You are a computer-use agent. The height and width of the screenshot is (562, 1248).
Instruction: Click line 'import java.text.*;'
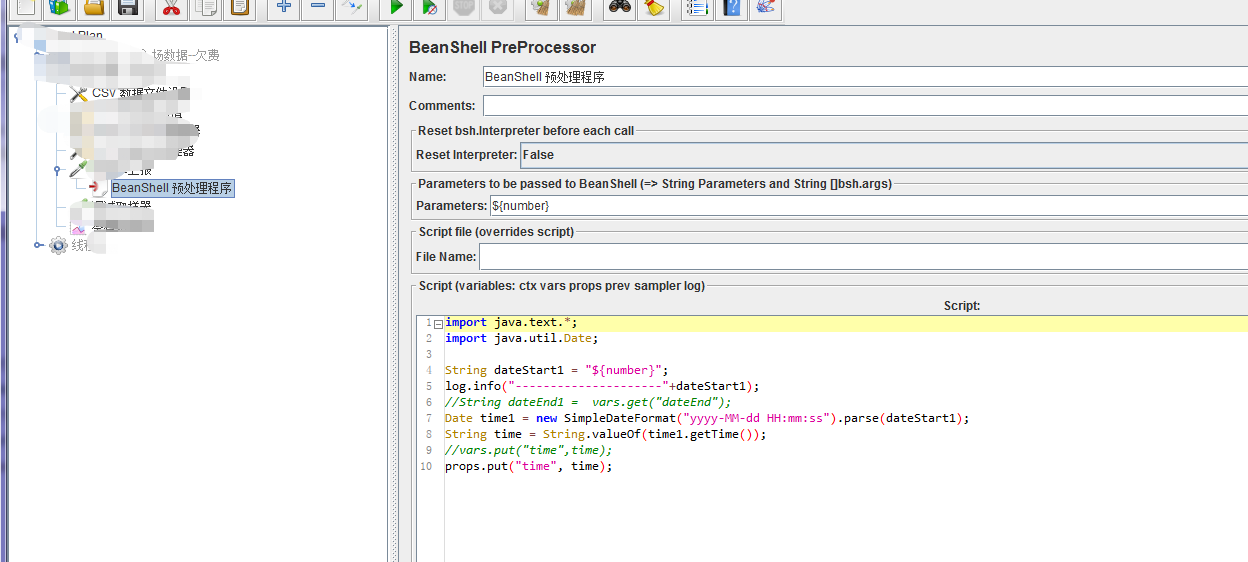511,322
